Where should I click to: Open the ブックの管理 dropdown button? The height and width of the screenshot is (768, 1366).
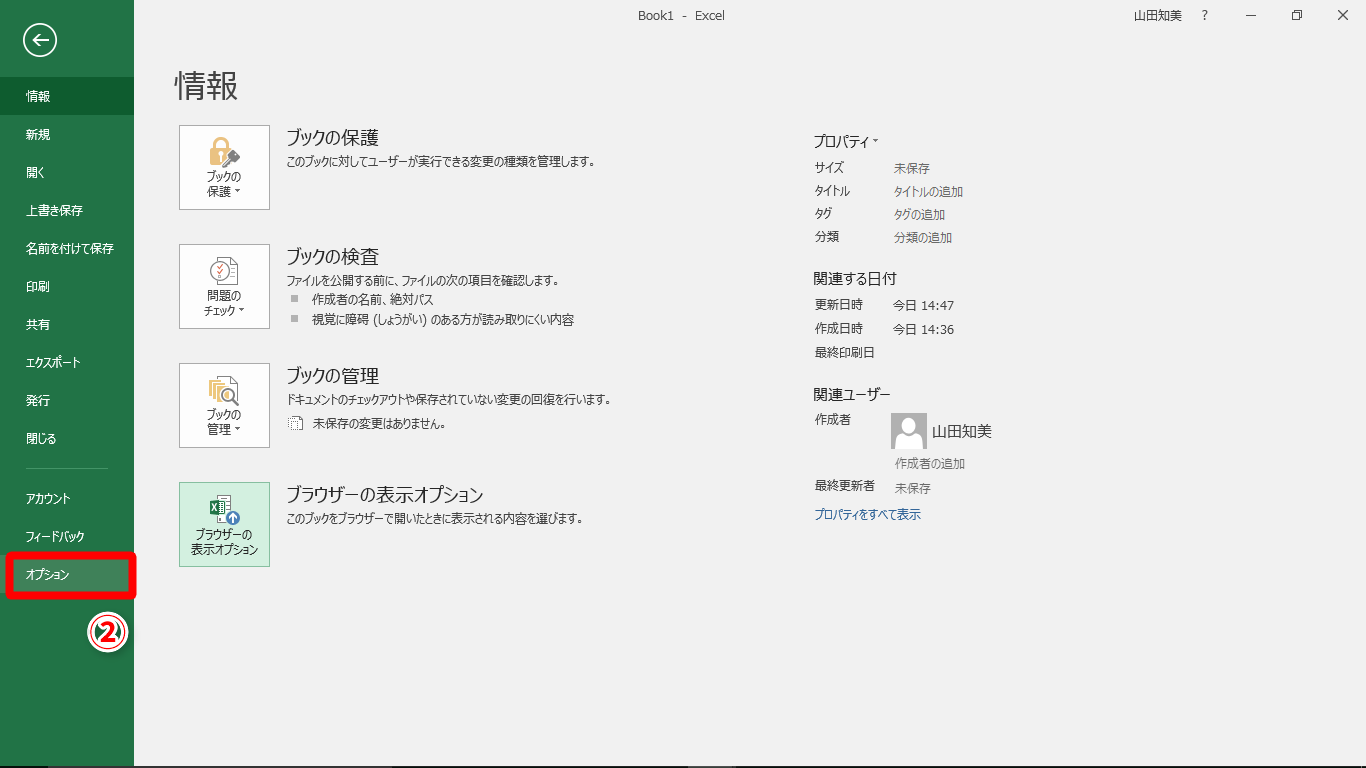pyautogui.click(x=224, y=405)
